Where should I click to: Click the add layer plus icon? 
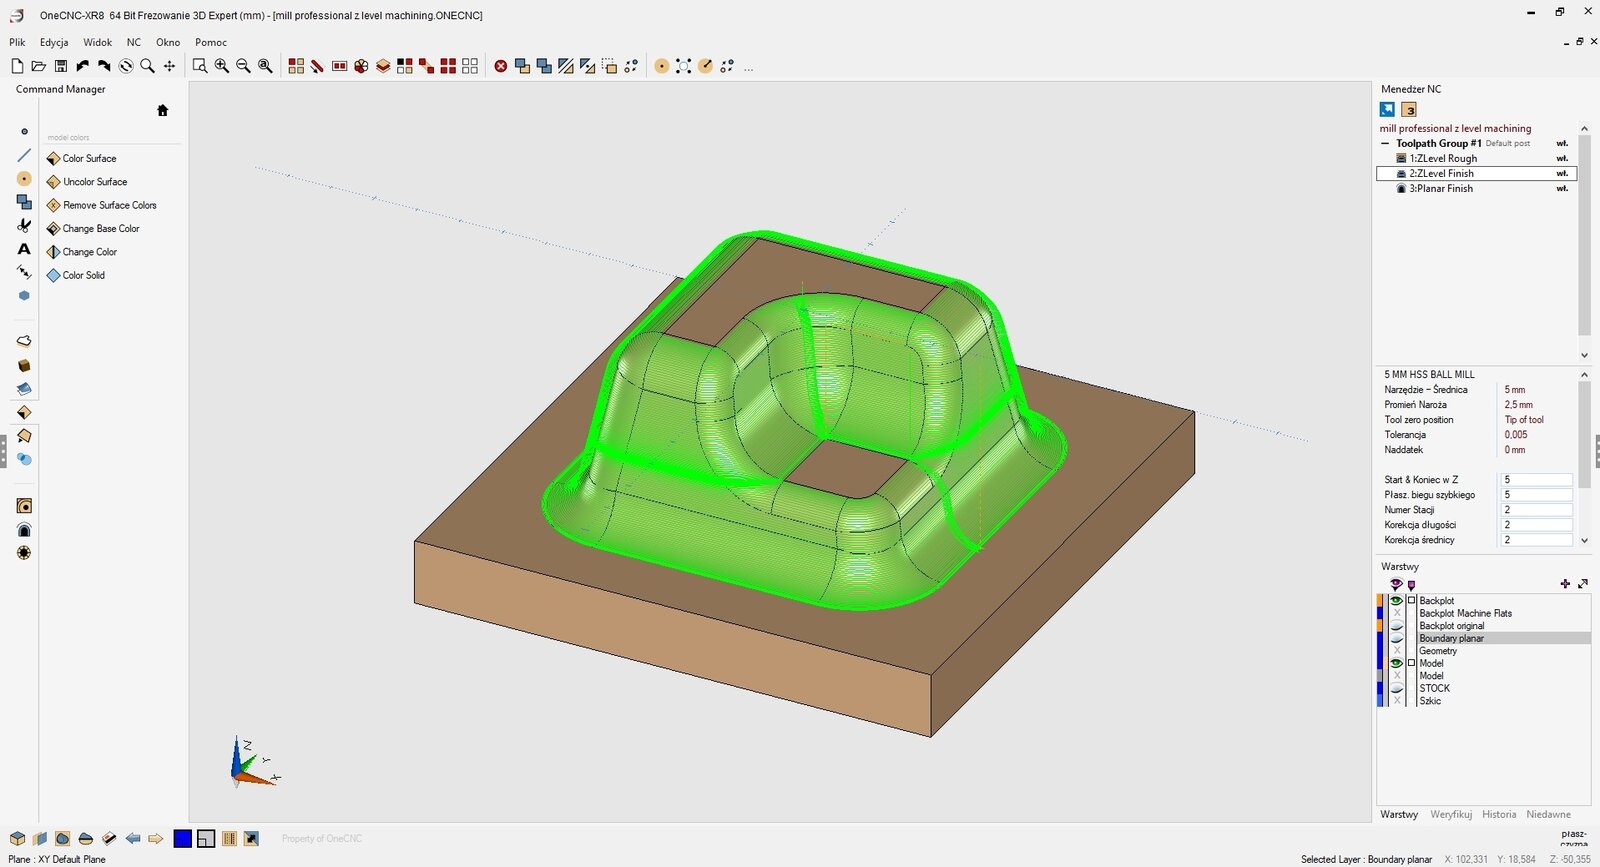coord(1565,584)
